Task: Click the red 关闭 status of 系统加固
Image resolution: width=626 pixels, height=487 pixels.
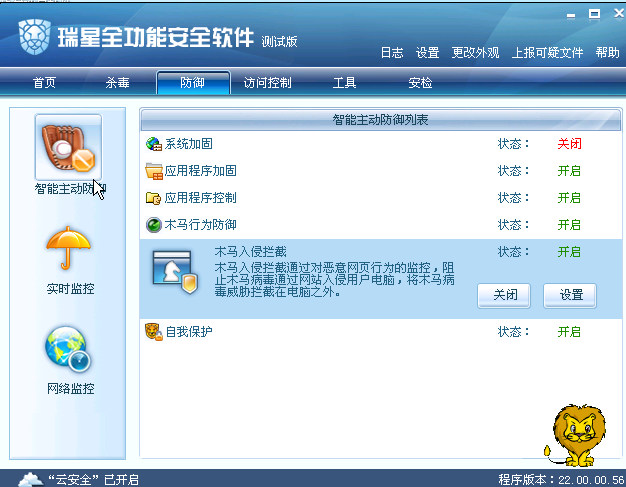Action: 569,144
